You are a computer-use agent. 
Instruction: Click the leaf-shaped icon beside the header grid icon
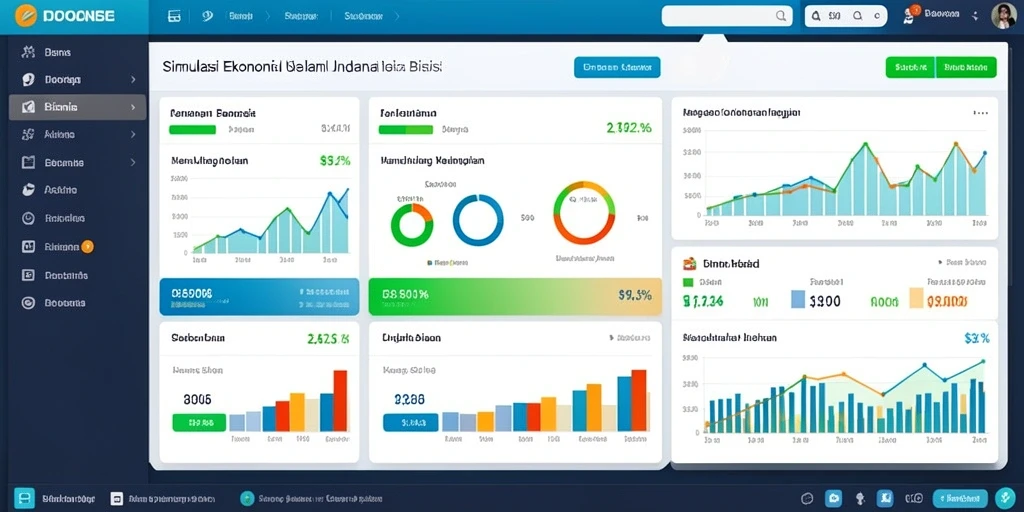click(208, 16)
